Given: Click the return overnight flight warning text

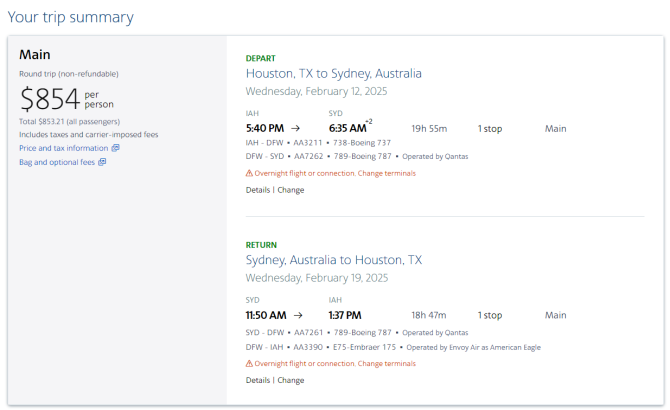Looking at the screenshot, I should tap(335, 363).
